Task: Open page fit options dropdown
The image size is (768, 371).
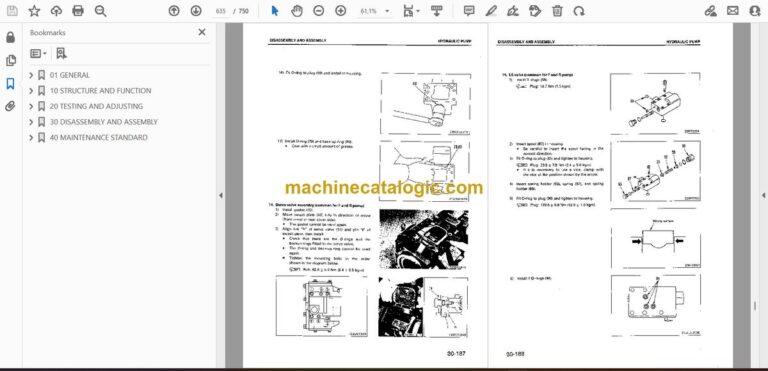Action: [x=411, y=11]
